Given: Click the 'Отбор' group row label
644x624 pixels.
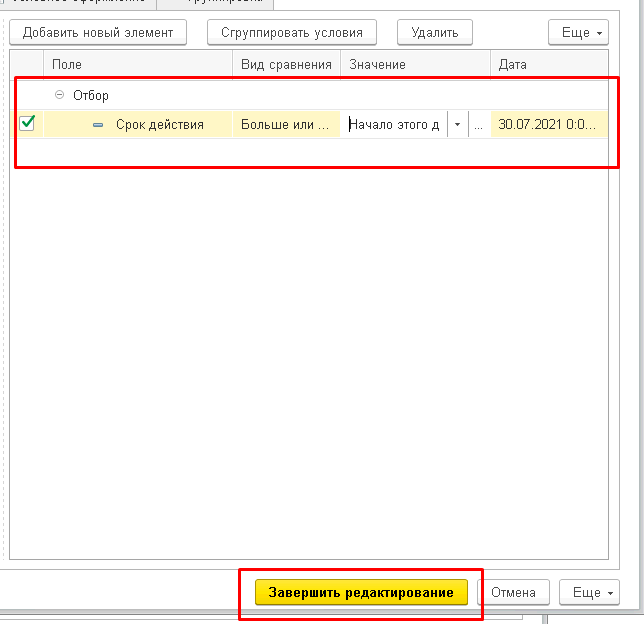Looking at the screenshot, I should [x=91, y=95].
